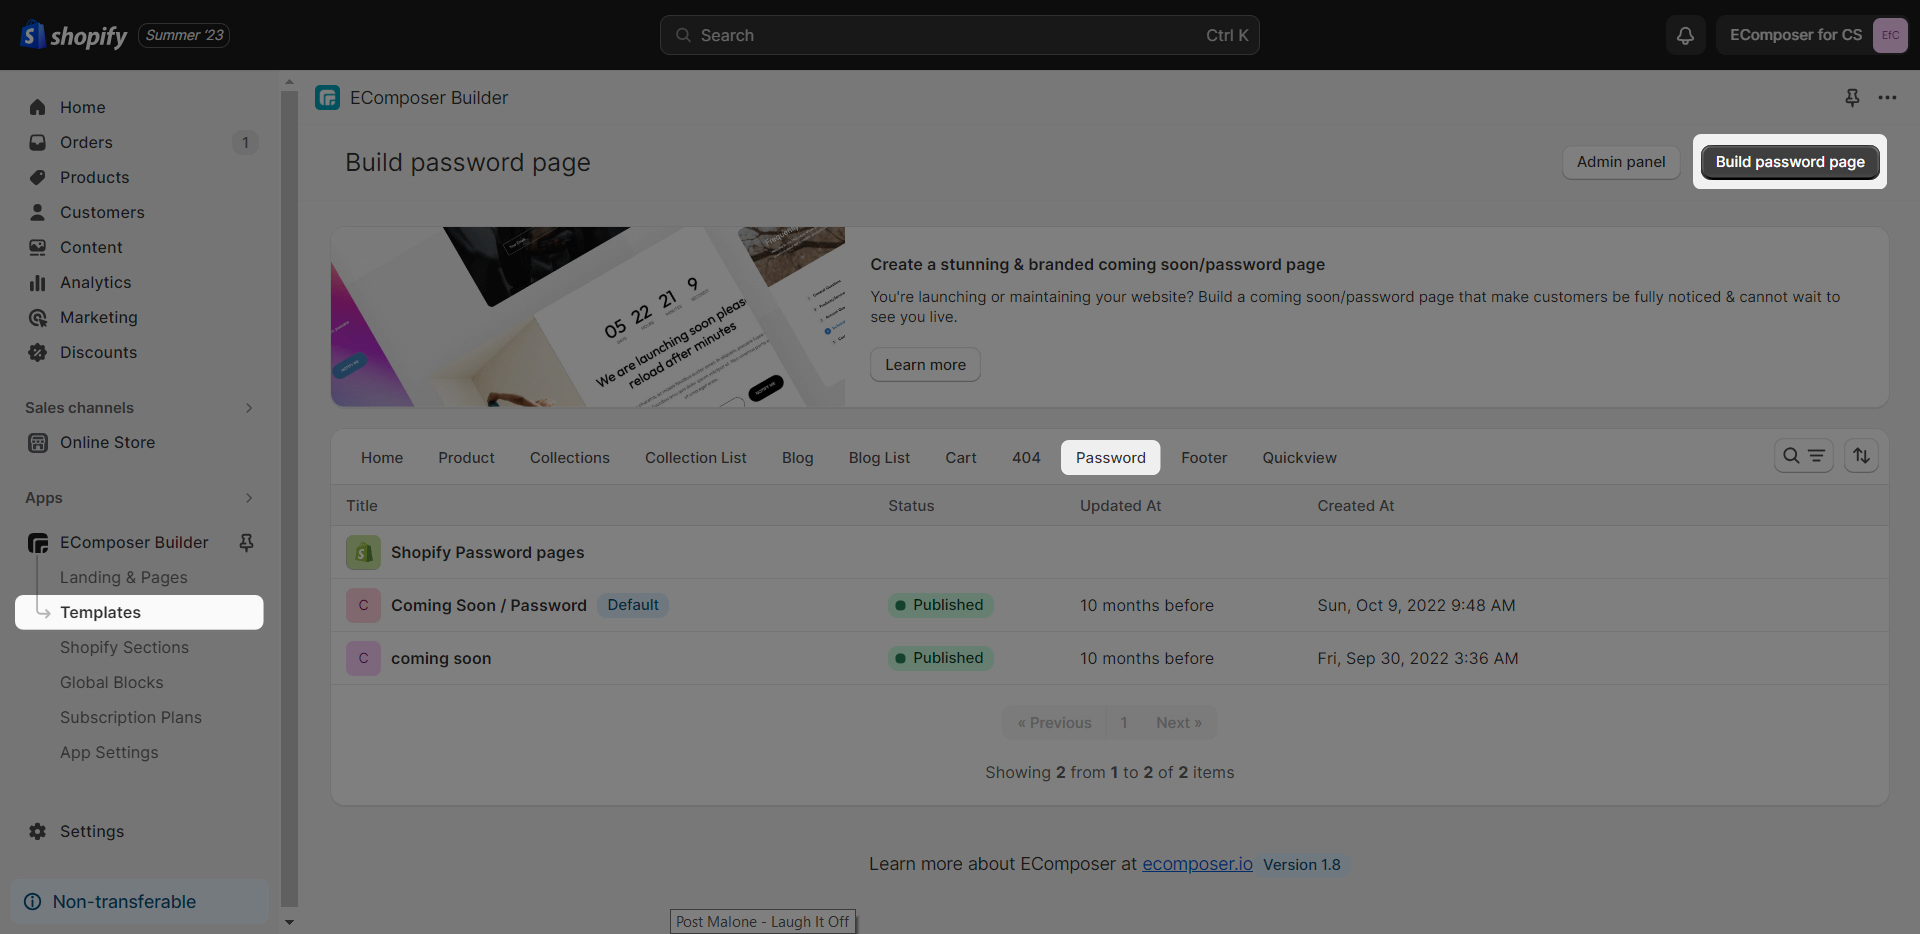The height and width of the screenshot is (934, 1920).
Task: Click the sort arrows button
Action: [x=1861, y=456]
